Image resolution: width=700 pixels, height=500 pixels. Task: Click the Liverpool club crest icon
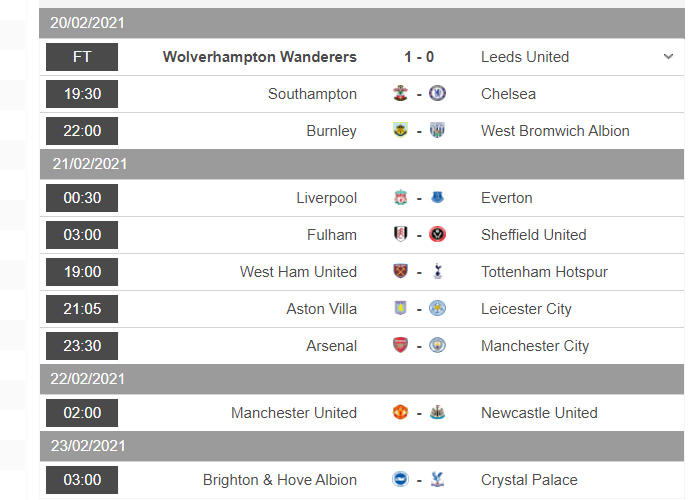point(401,198)
